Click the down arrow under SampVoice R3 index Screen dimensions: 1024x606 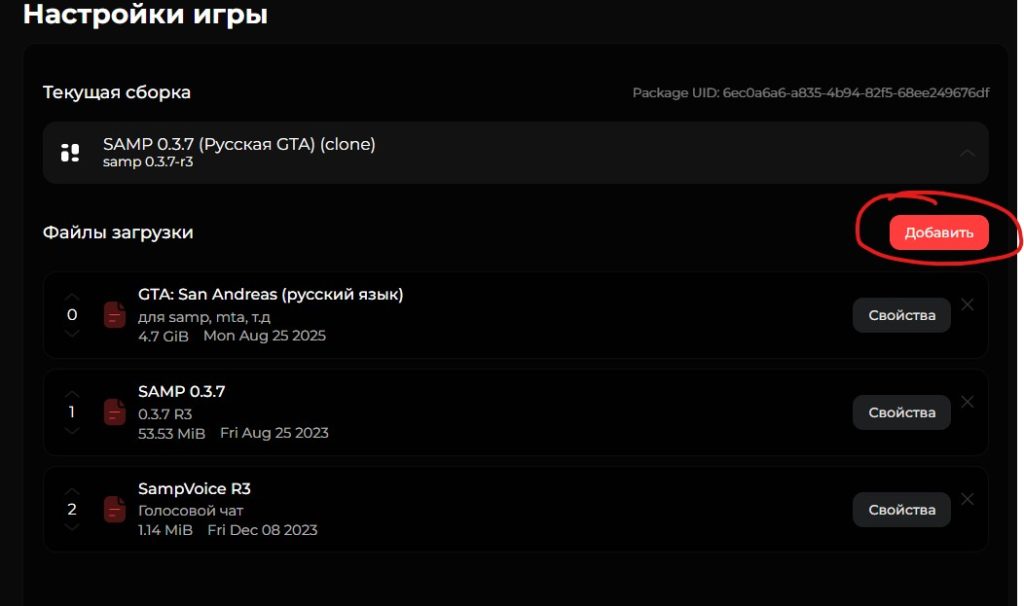click(71, 527)
